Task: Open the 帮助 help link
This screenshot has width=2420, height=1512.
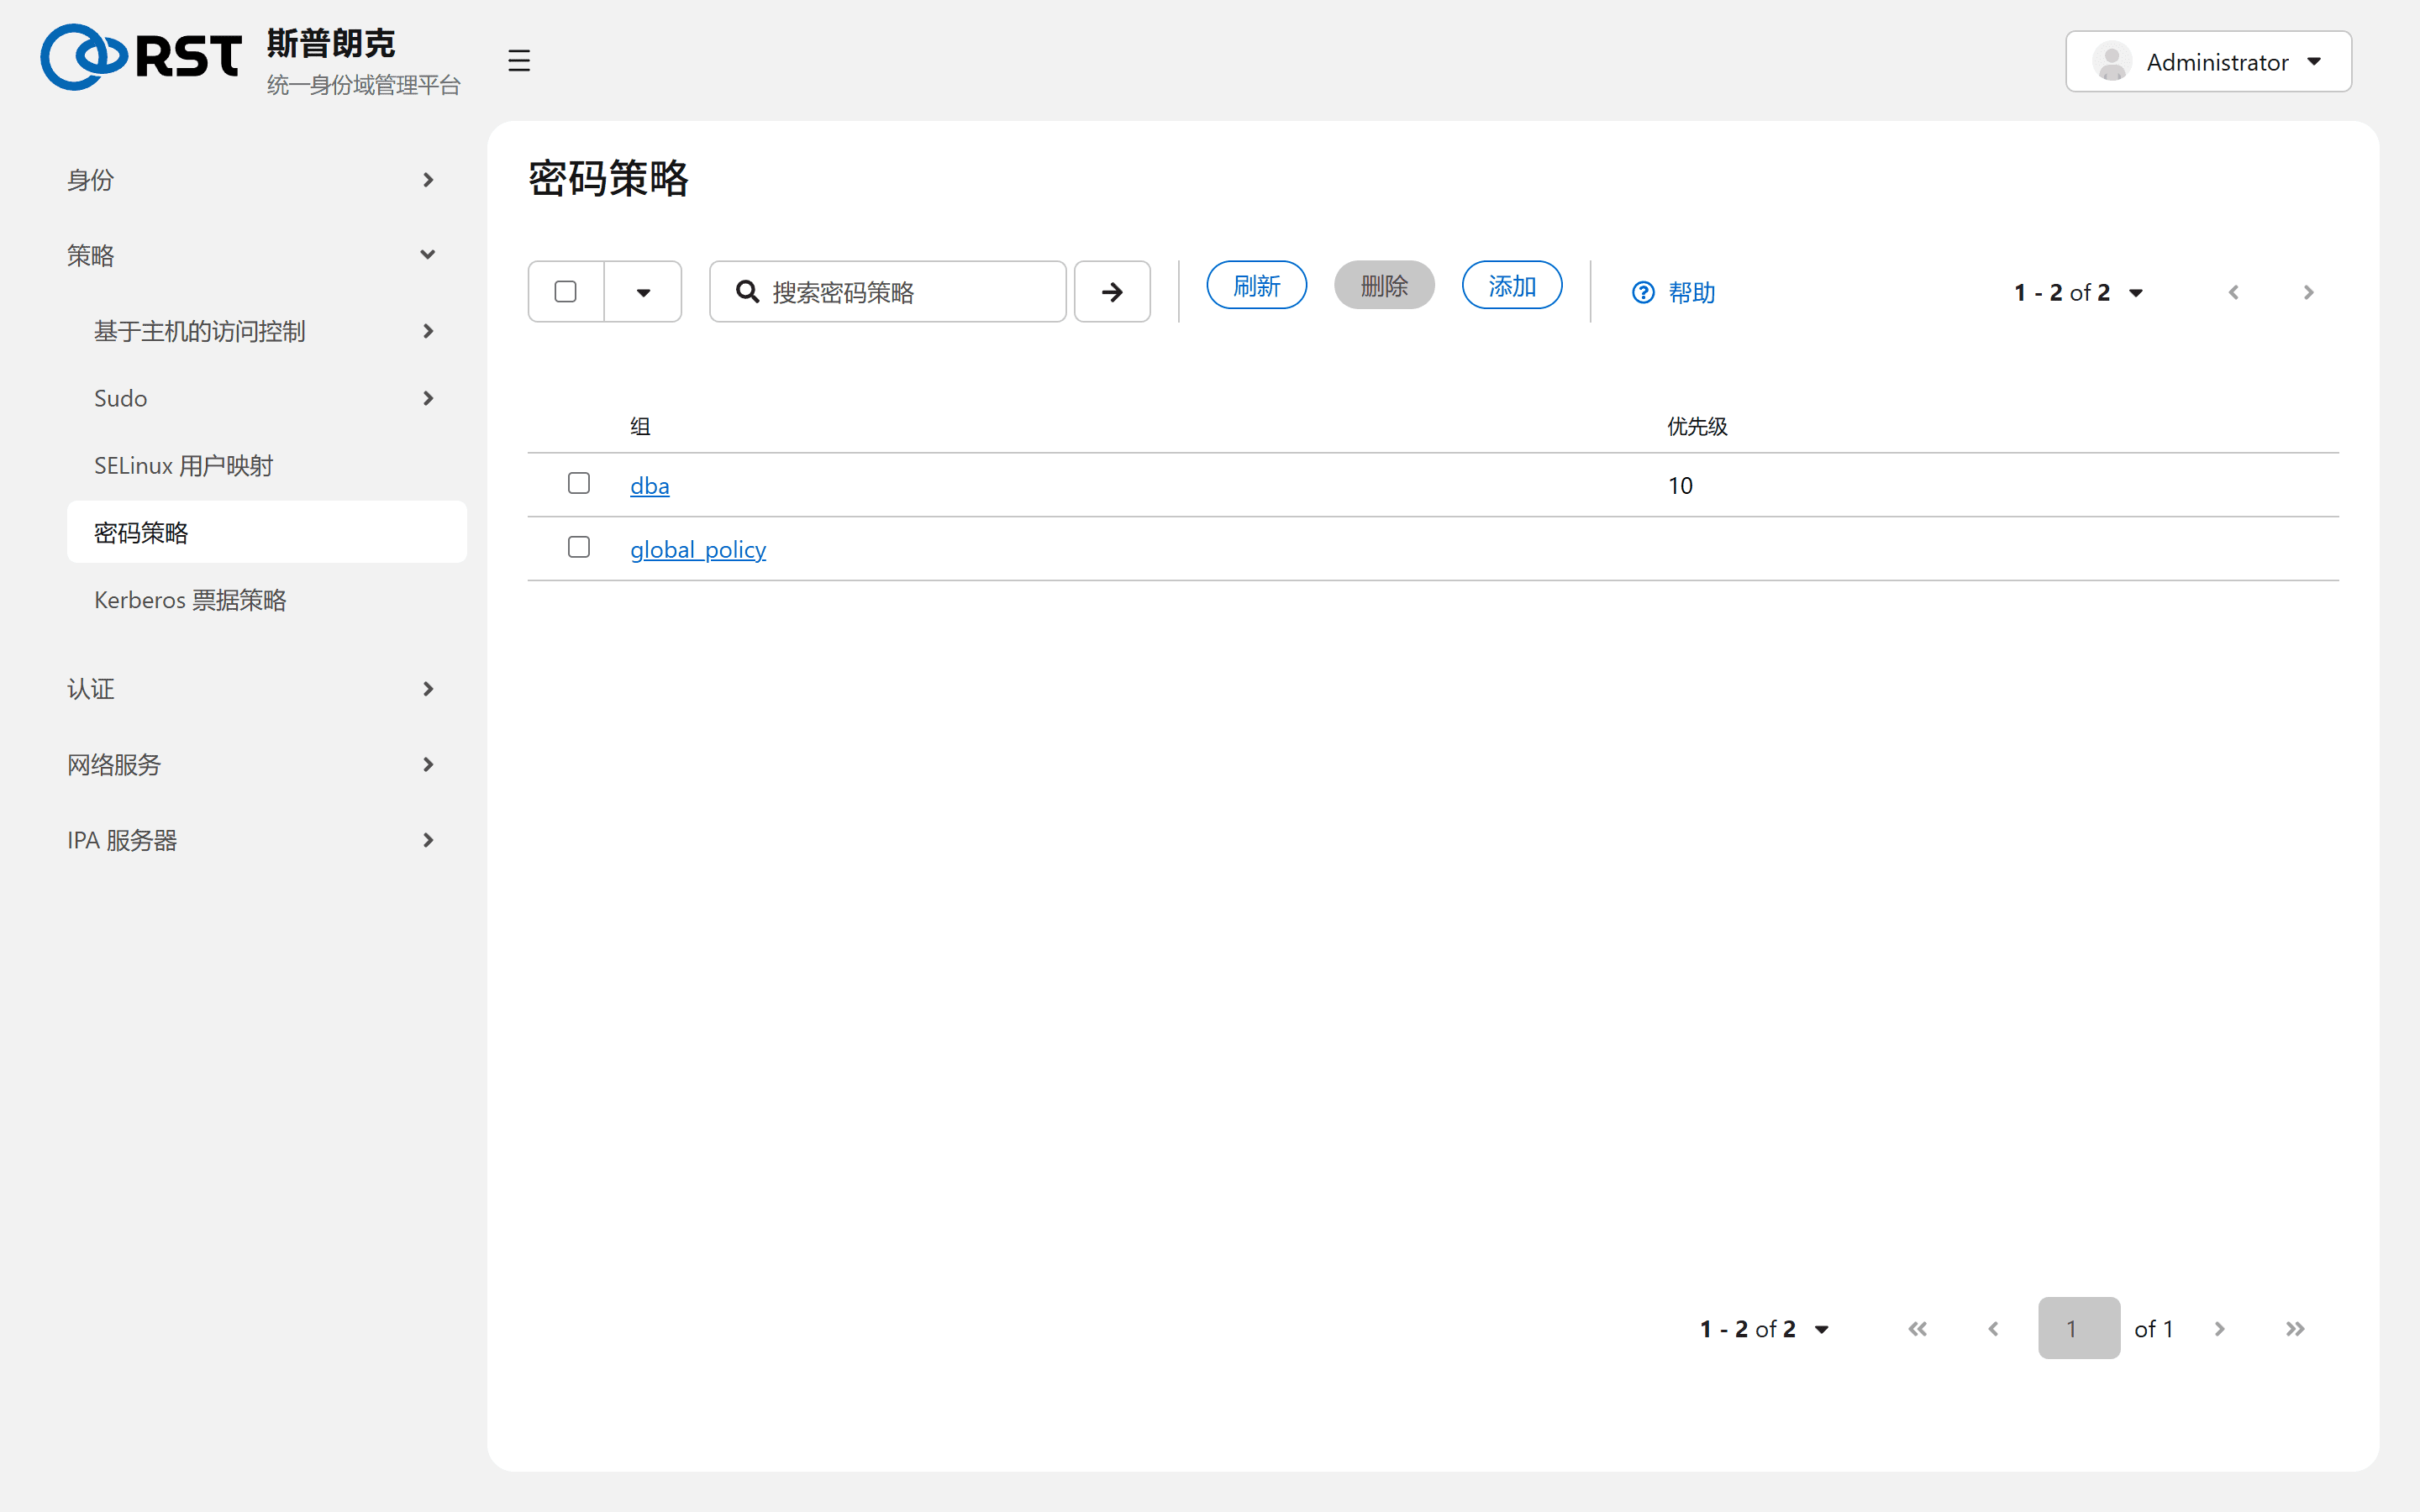Action: (1674, 292)
